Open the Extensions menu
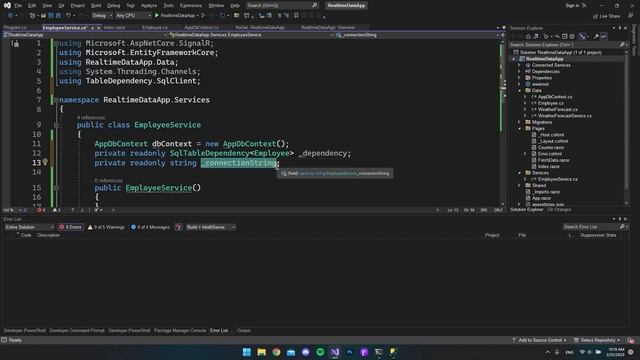The width and height of the screenshot is (640, 360). click(191, 6)
